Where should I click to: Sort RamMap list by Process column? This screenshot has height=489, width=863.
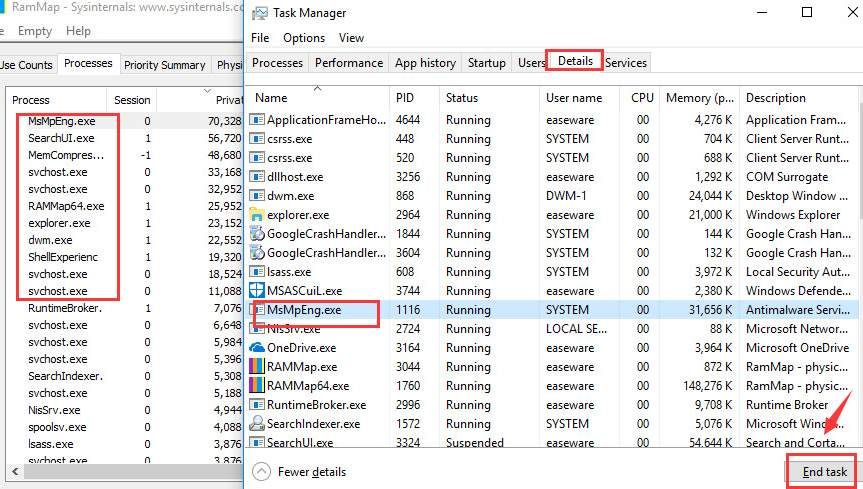click(31, 100)
